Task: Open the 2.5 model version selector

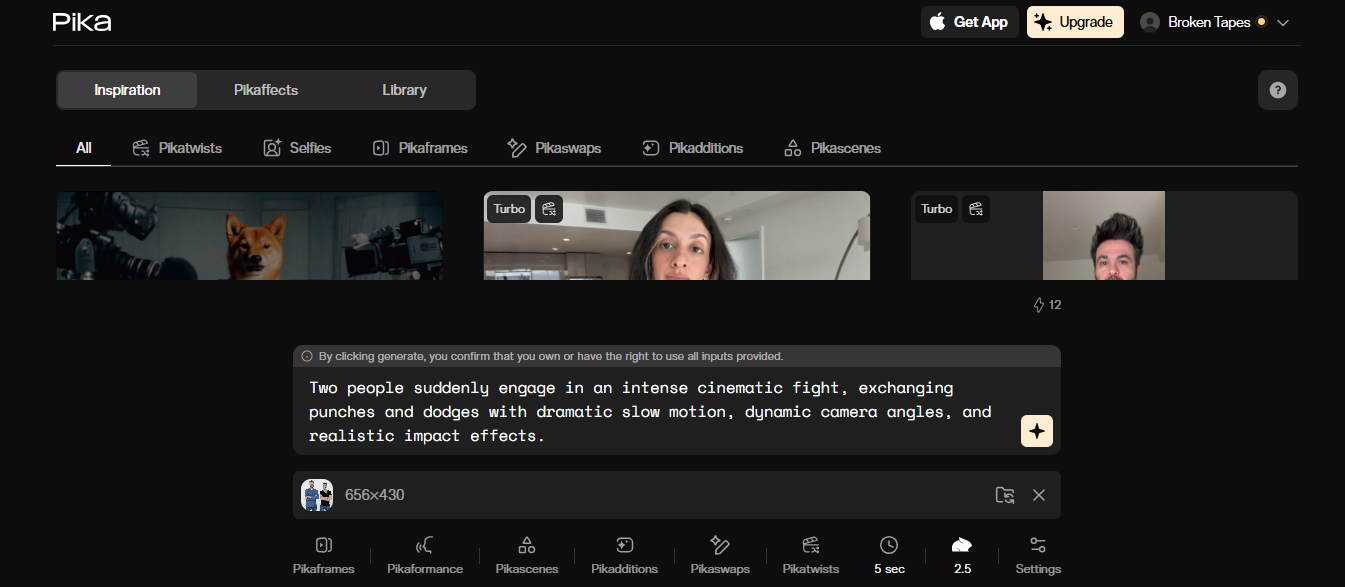Action: point(962,556)
